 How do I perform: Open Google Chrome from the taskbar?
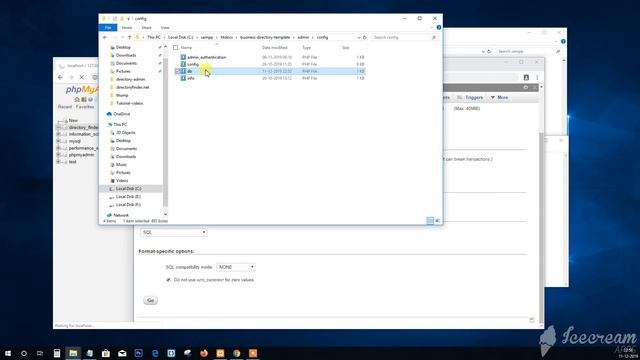(x=236, y=353)
